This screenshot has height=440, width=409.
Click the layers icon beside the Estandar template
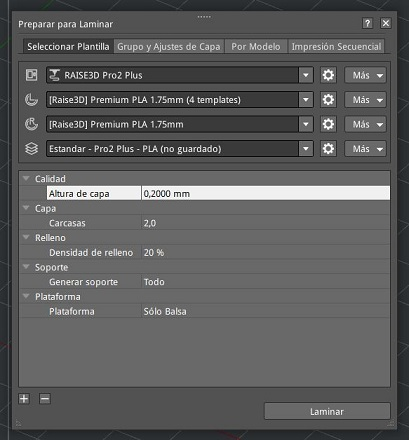tap(32, 149)
